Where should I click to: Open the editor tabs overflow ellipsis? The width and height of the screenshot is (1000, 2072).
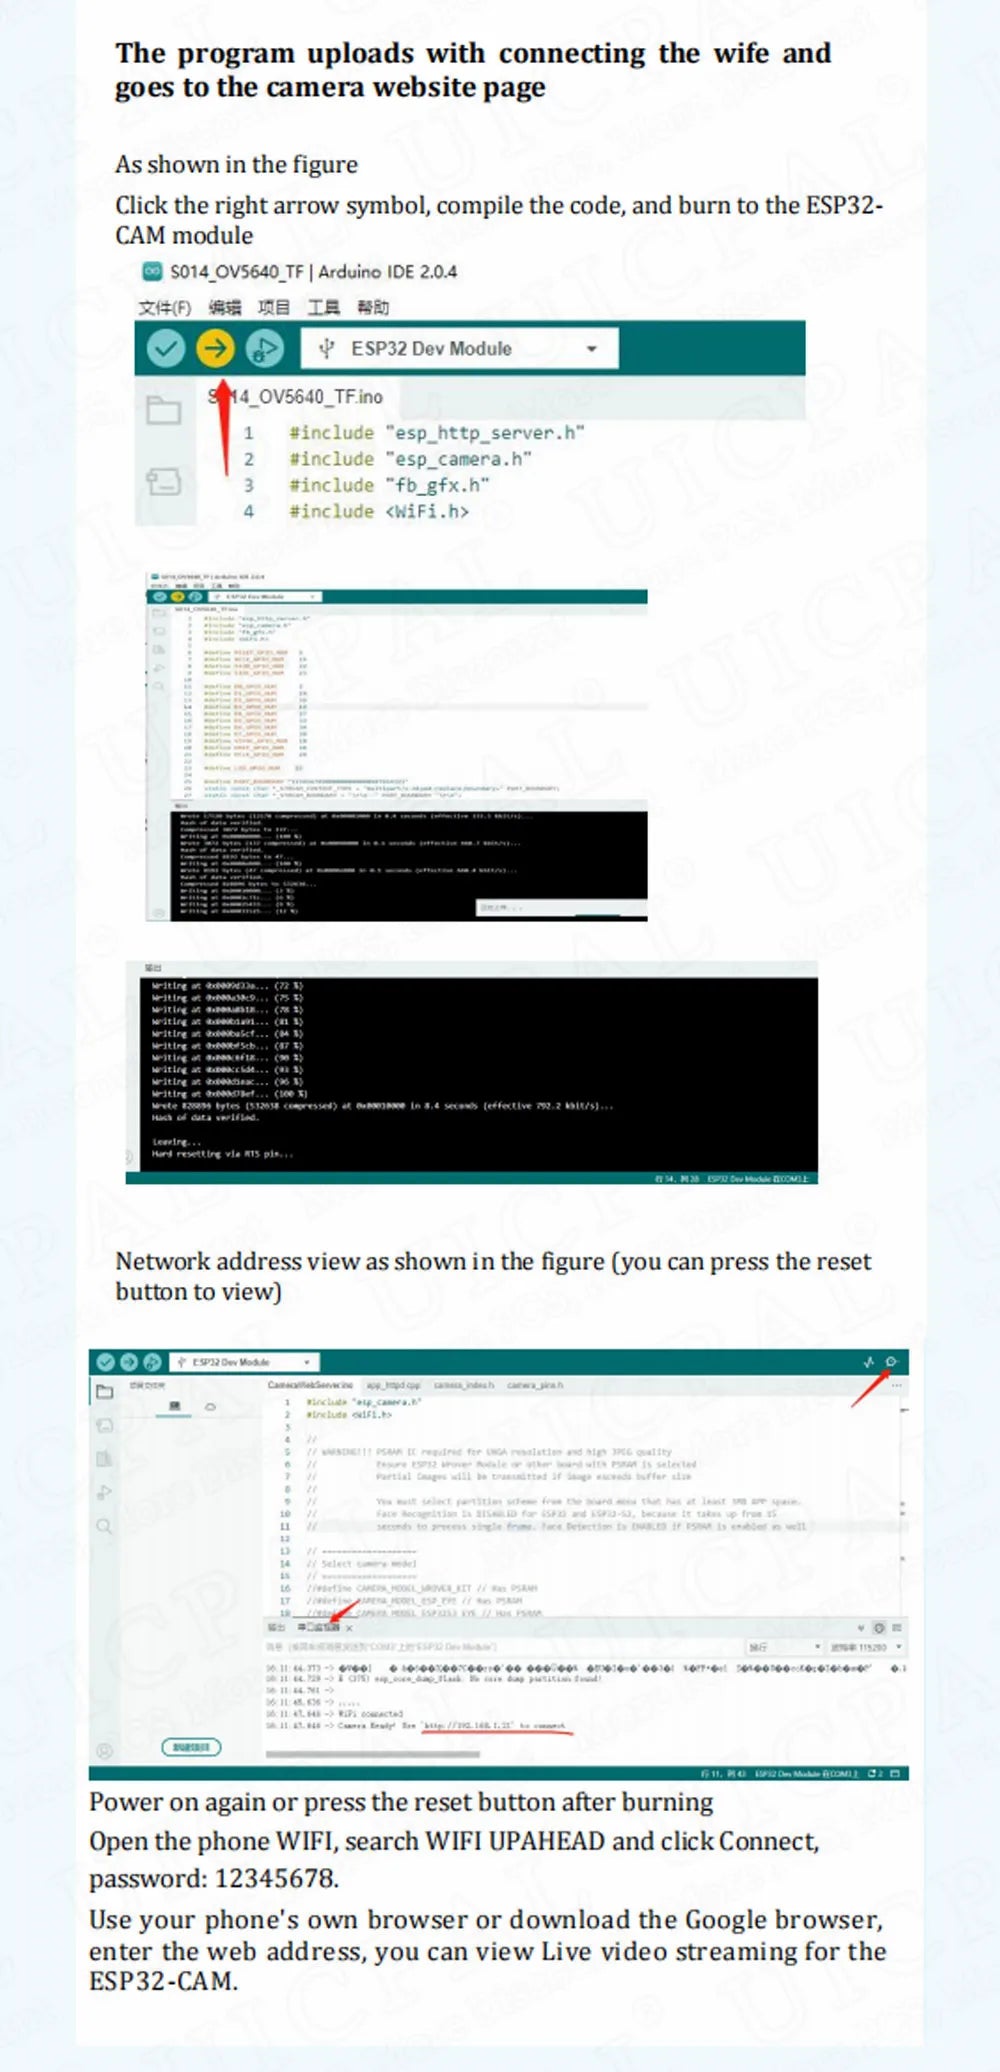click(897, 1385)
